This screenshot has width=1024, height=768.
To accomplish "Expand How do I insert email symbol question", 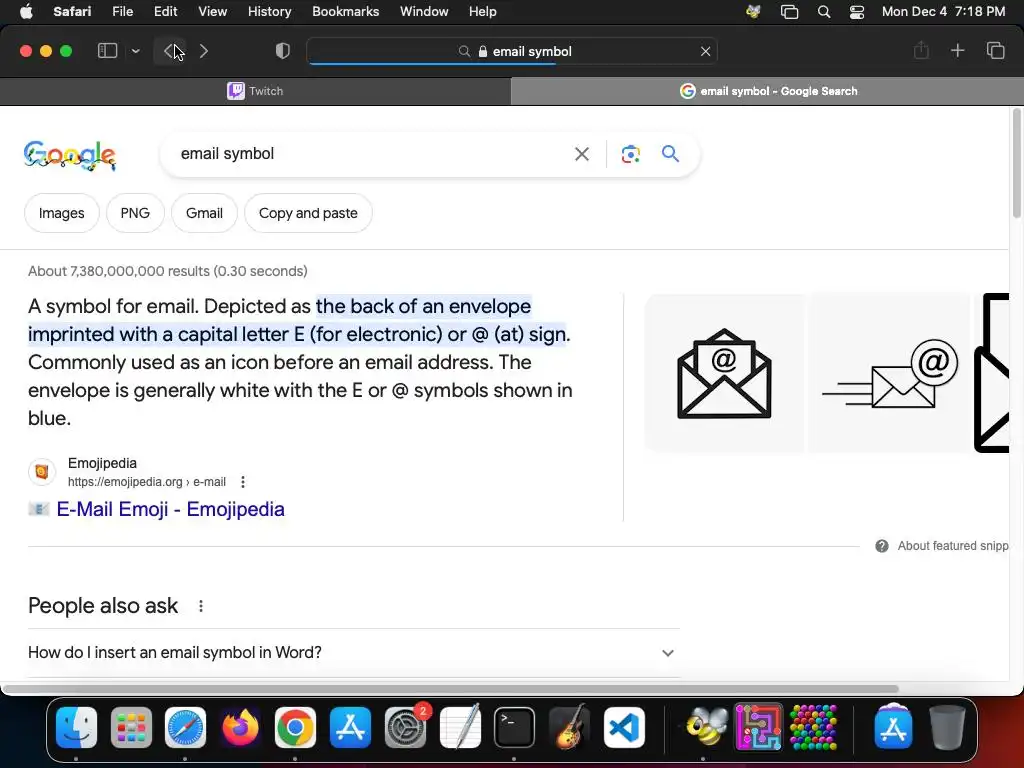I will click(354, 652).
